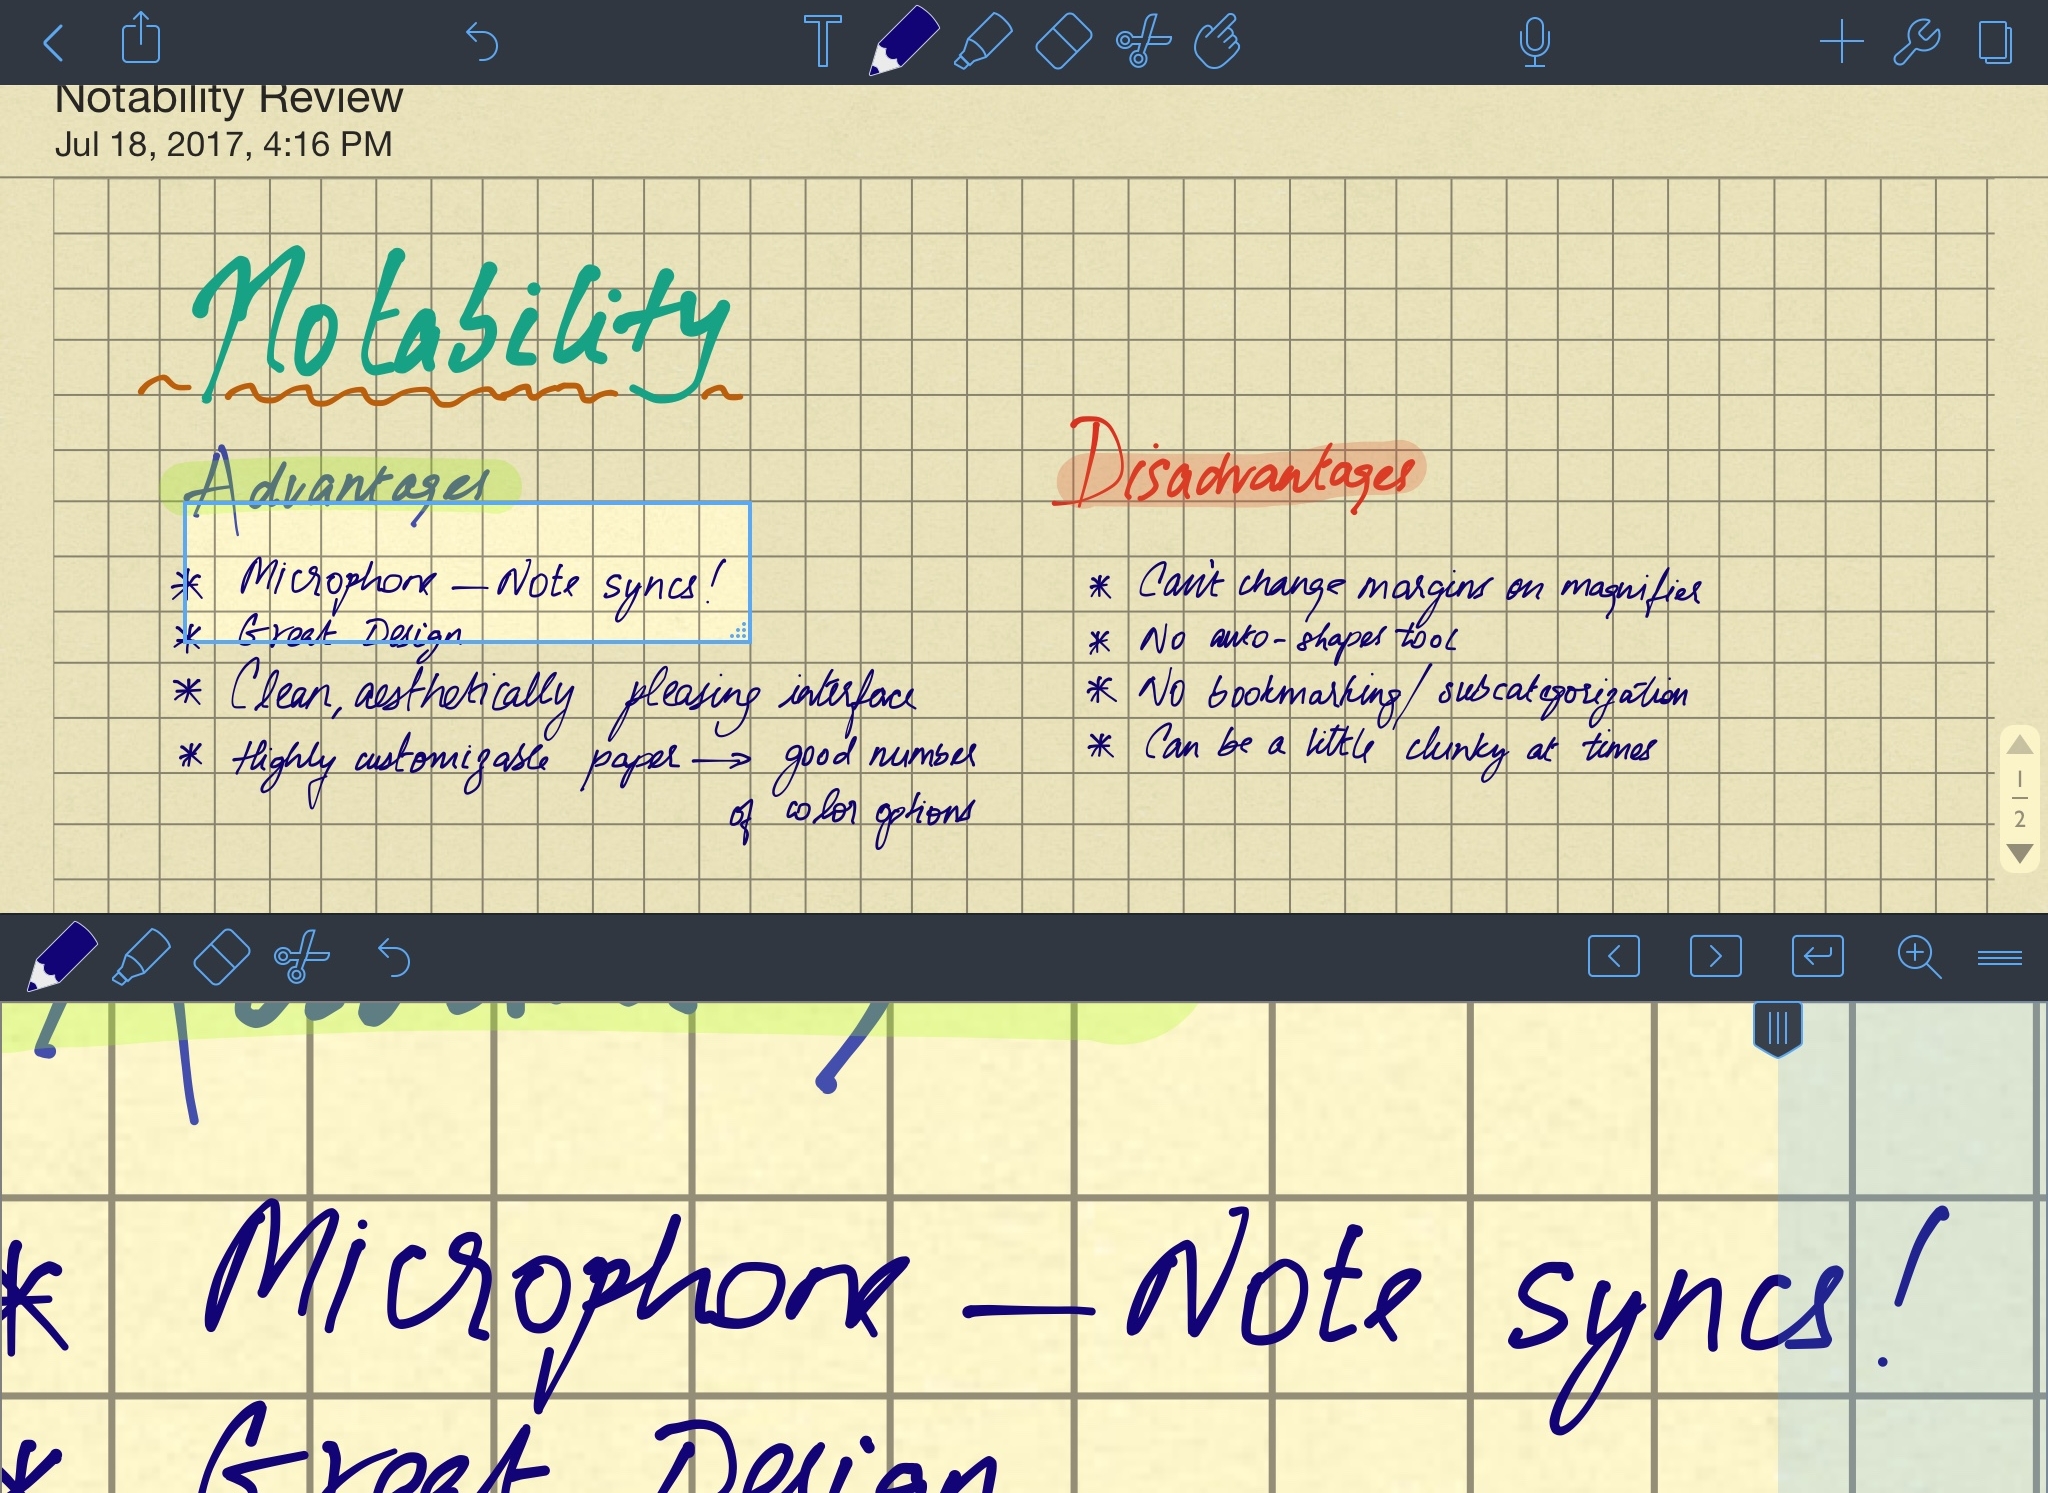The height and width of the screenshot is (1493, 2048).
Task: Open the share/export menu
Action: point(141,38)
